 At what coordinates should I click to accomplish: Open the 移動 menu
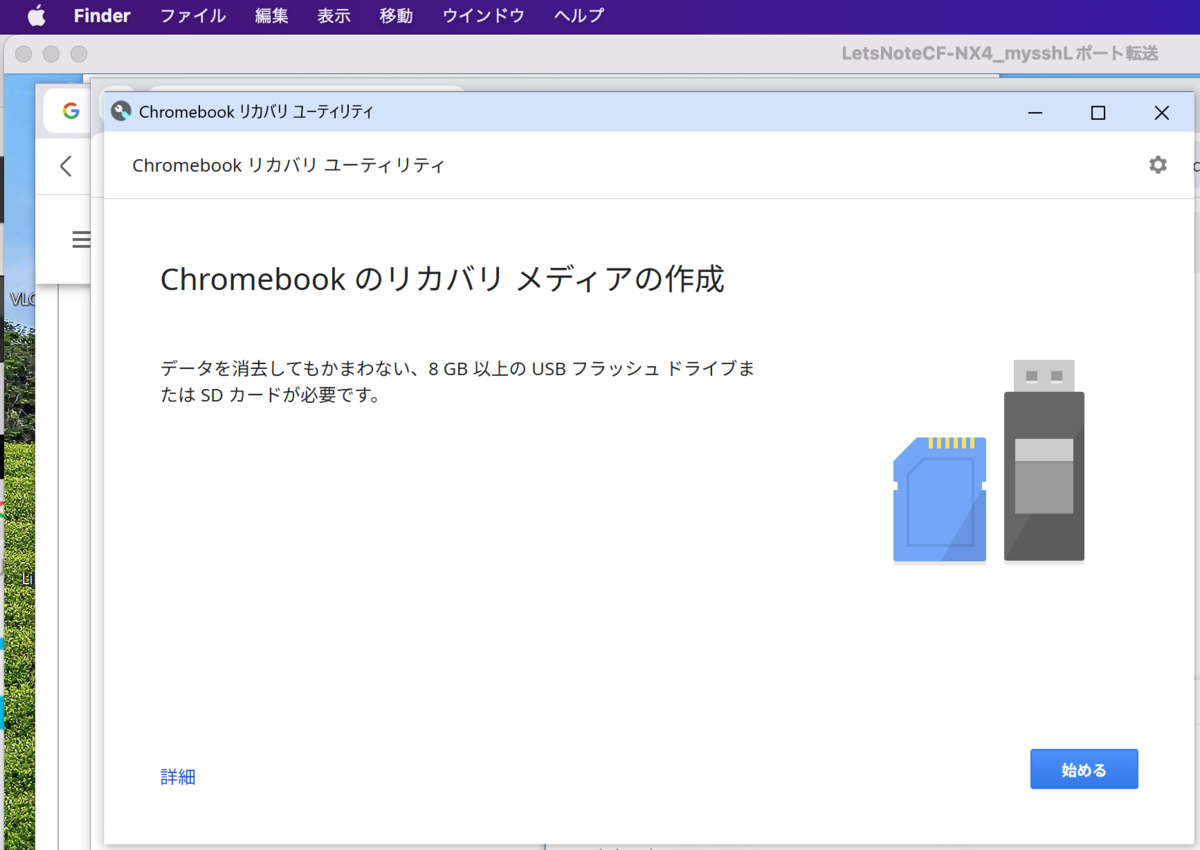396,16
